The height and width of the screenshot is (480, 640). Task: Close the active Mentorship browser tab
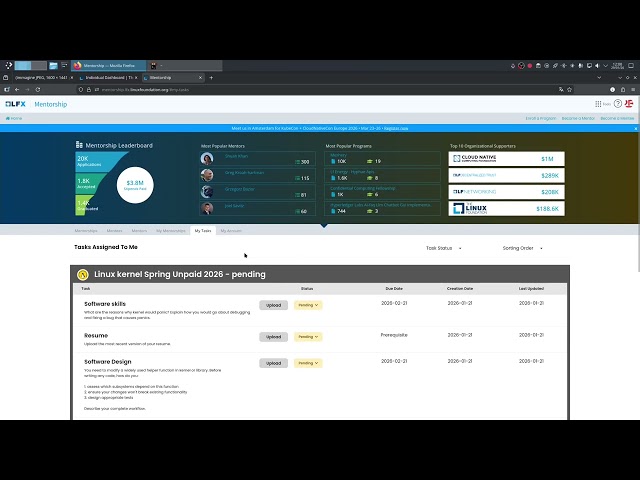pos(200,78)
